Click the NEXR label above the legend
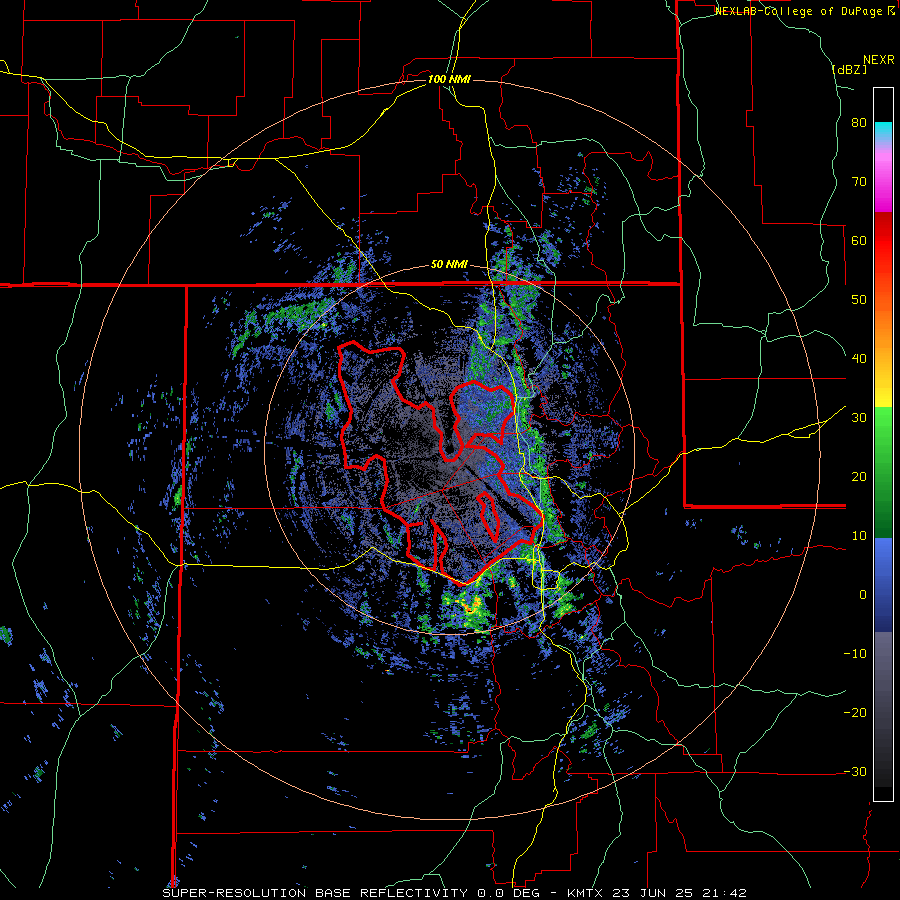 (879, 60)
